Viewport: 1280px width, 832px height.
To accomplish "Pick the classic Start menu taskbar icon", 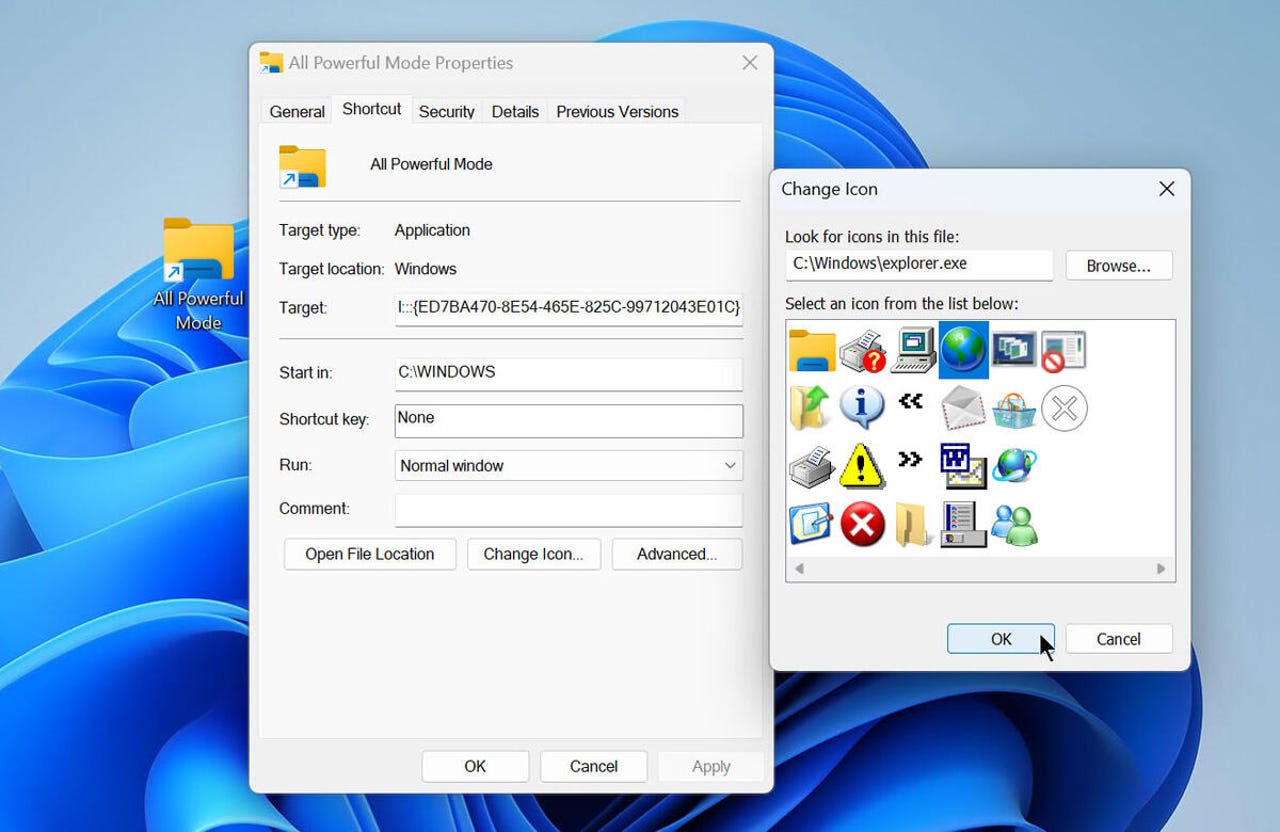I will tap(964, 524).
